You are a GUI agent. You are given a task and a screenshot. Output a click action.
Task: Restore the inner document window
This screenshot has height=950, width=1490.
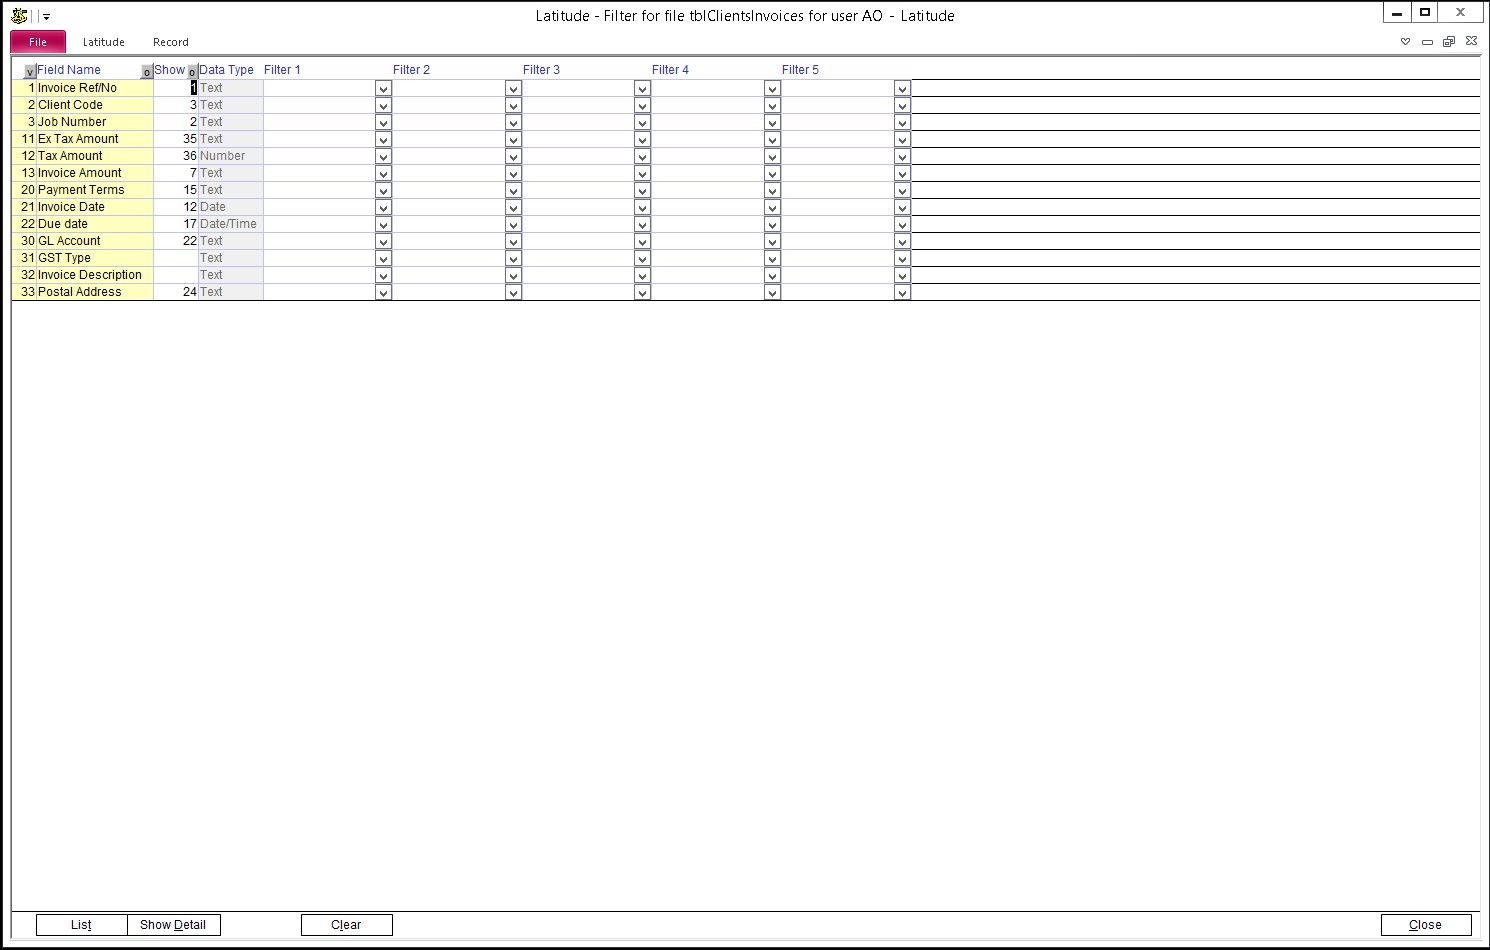[x=1449, y=42]
